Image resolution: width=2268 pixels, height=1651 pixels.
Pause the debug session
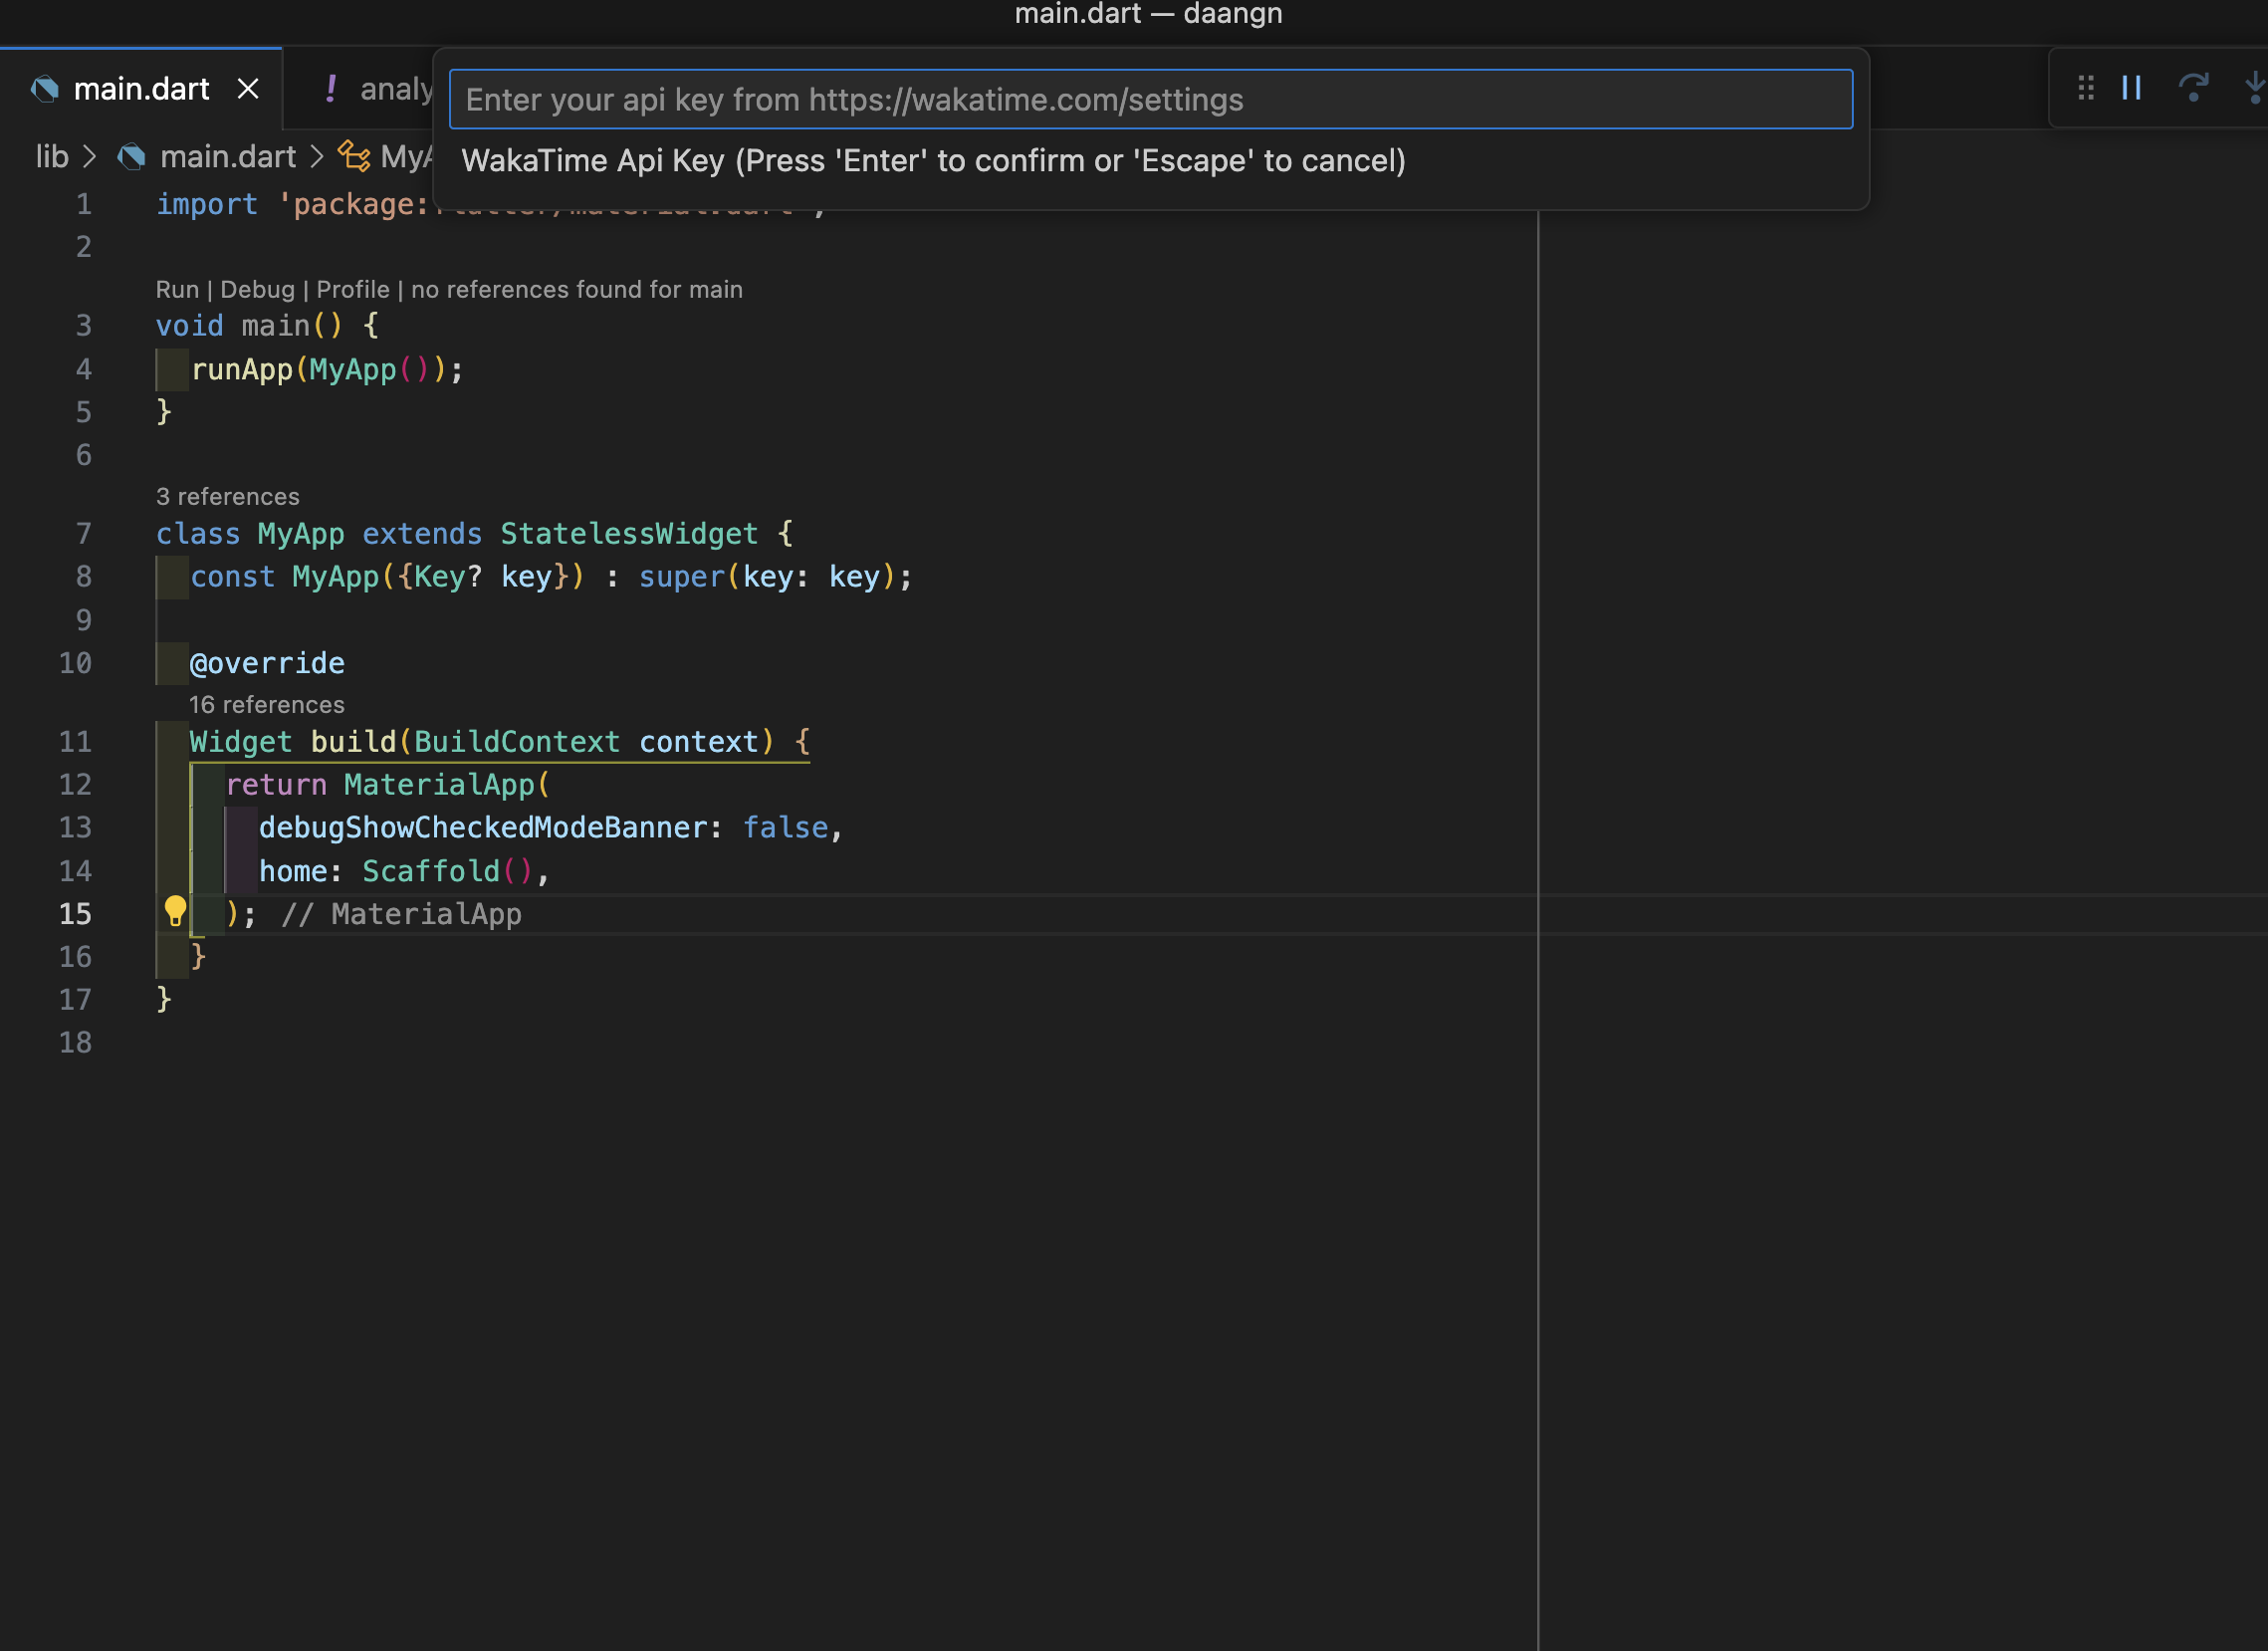tap(2131, 88)
